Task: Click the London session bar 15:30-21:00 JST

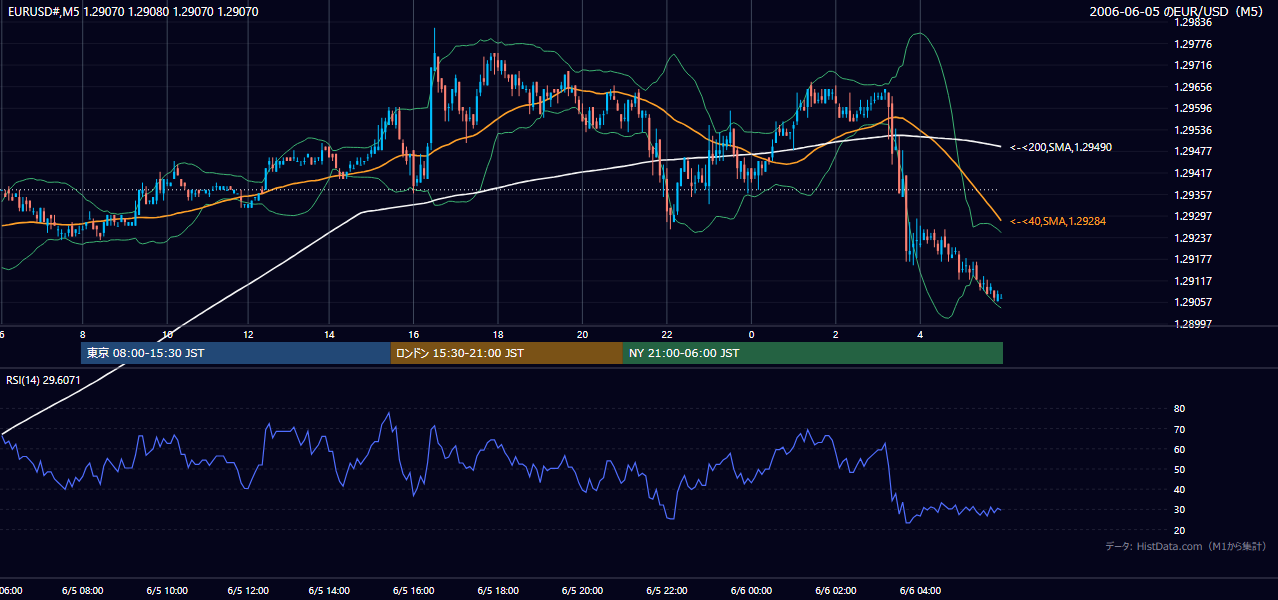Action: tap(506, 353)
